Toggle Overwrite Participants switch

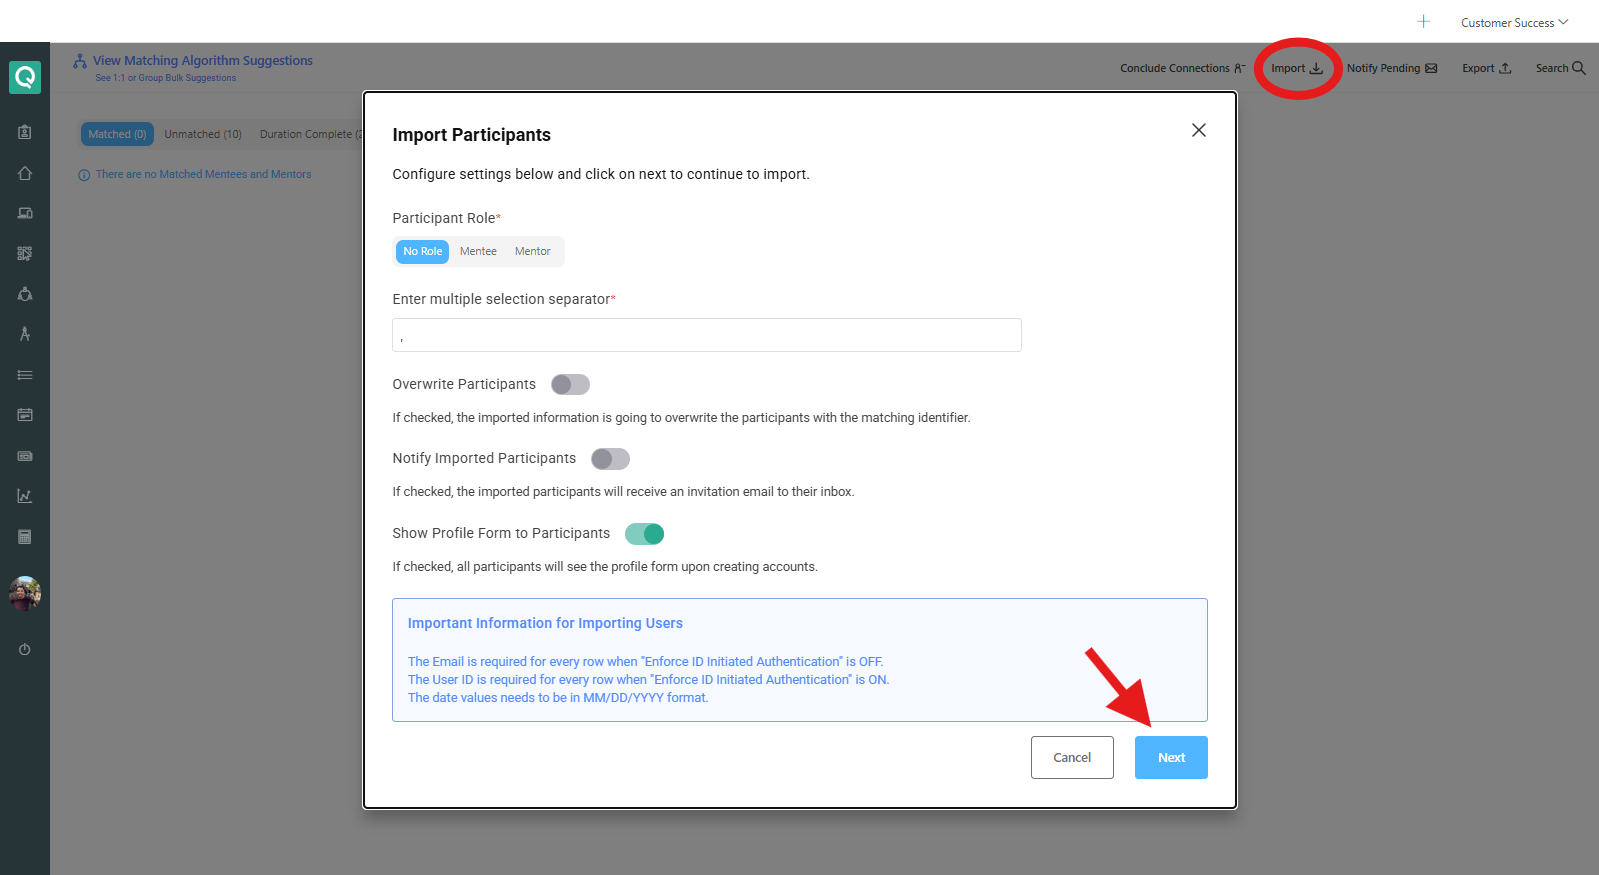[570, 385]
